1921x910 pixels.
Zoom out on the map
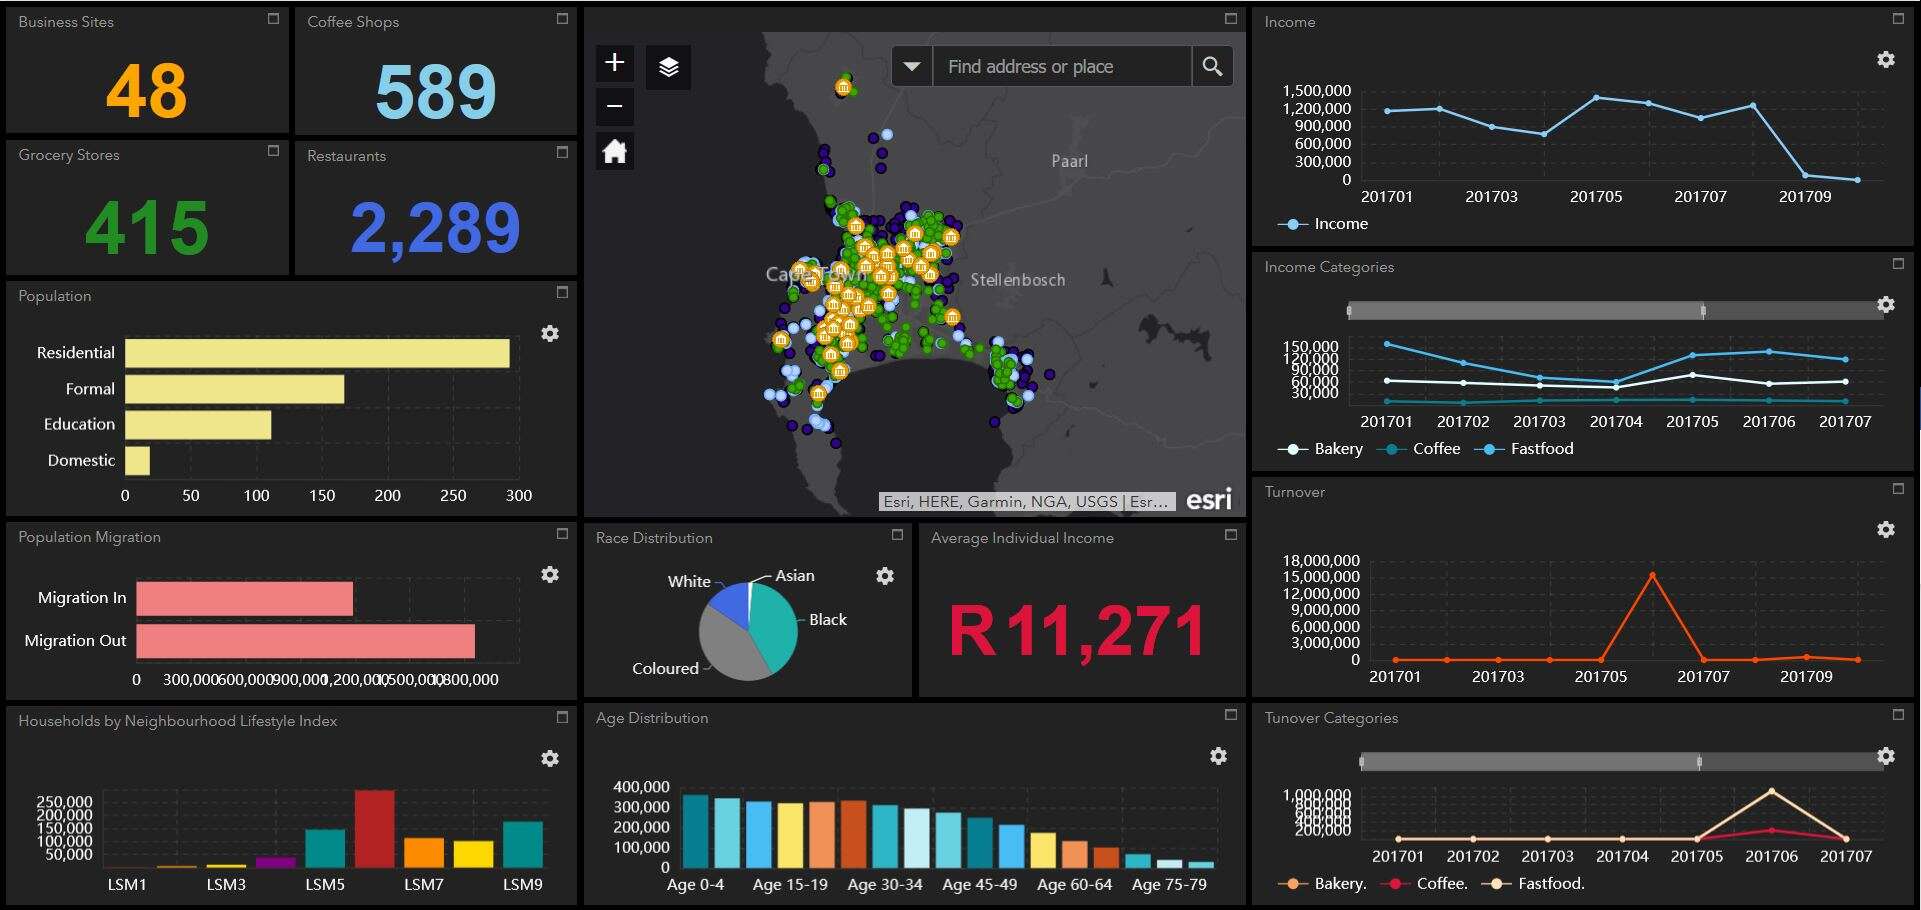click(x=614, y=106)
